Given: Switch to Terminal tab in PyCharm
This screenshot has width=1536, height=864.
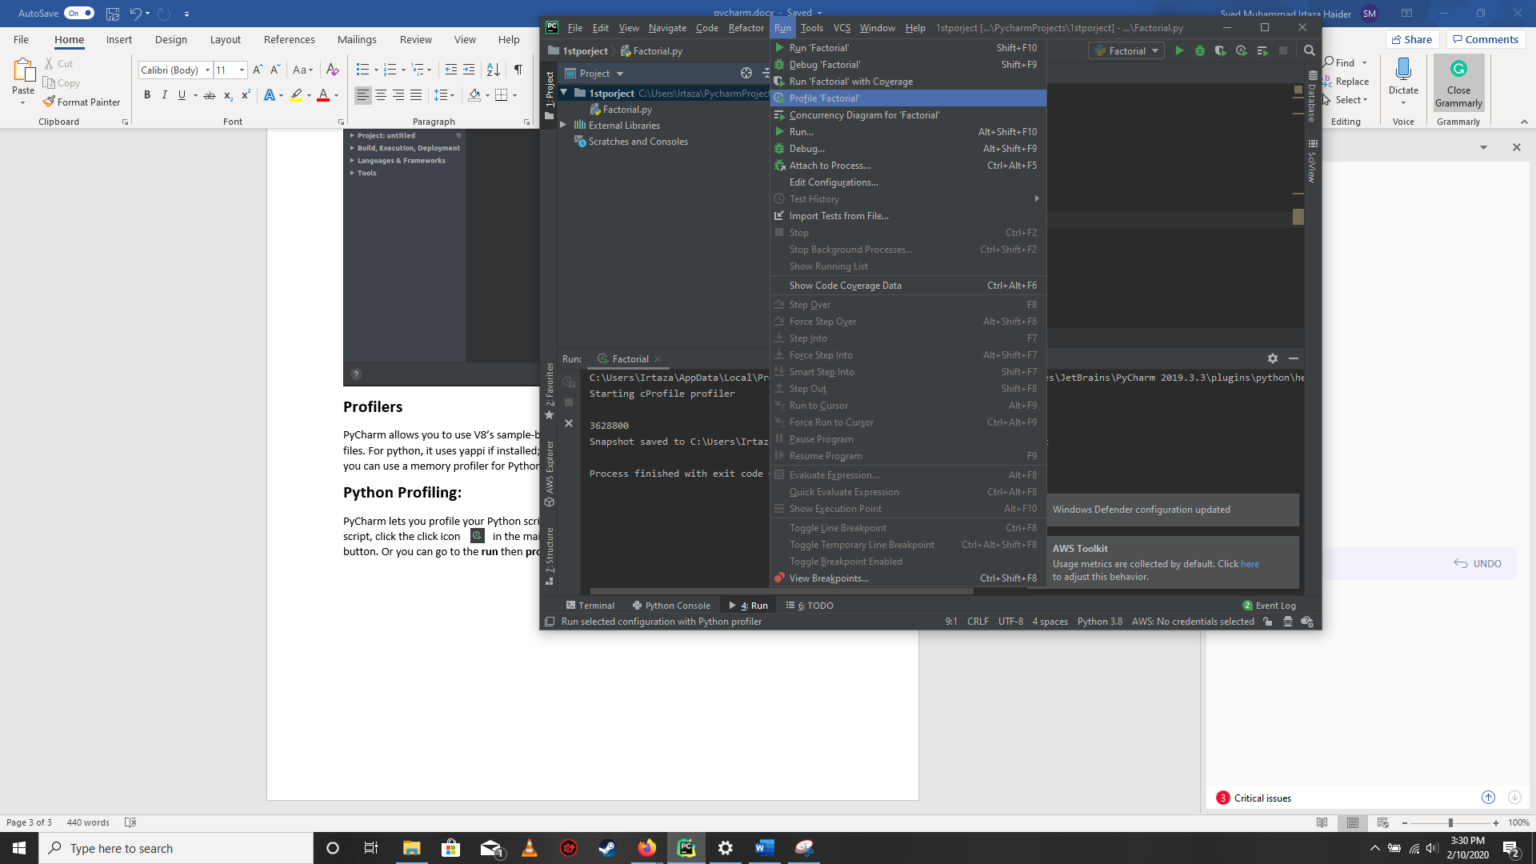Looking at the screenshot, I should pyautogui.click(x=590, y=605).
